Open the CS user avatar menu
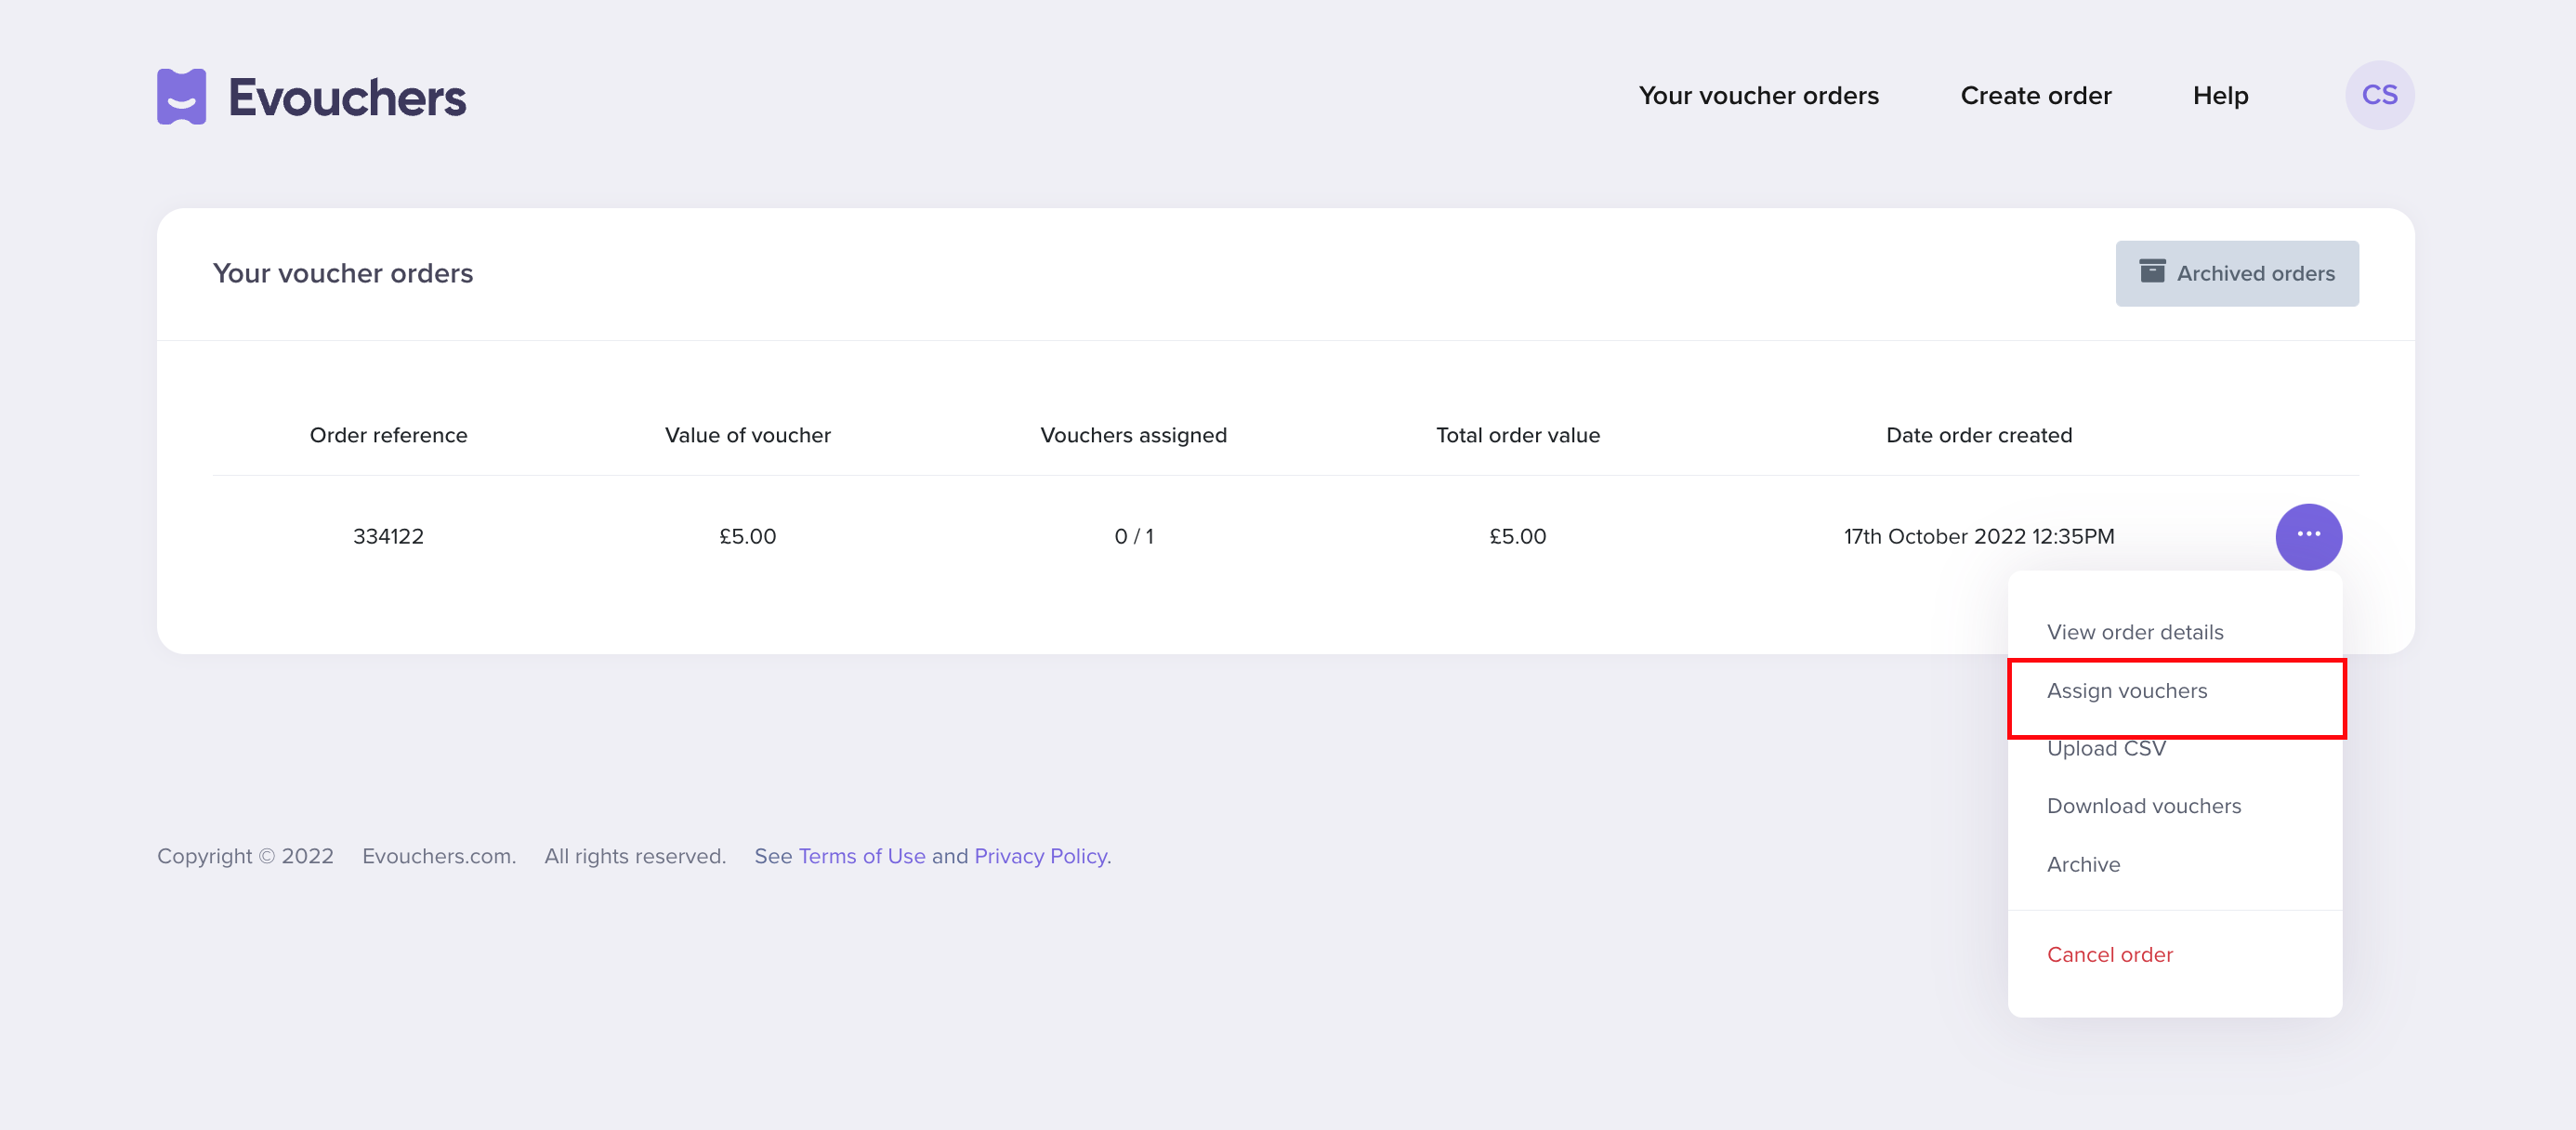The image size is (2576, 1130). [2379, 95]
